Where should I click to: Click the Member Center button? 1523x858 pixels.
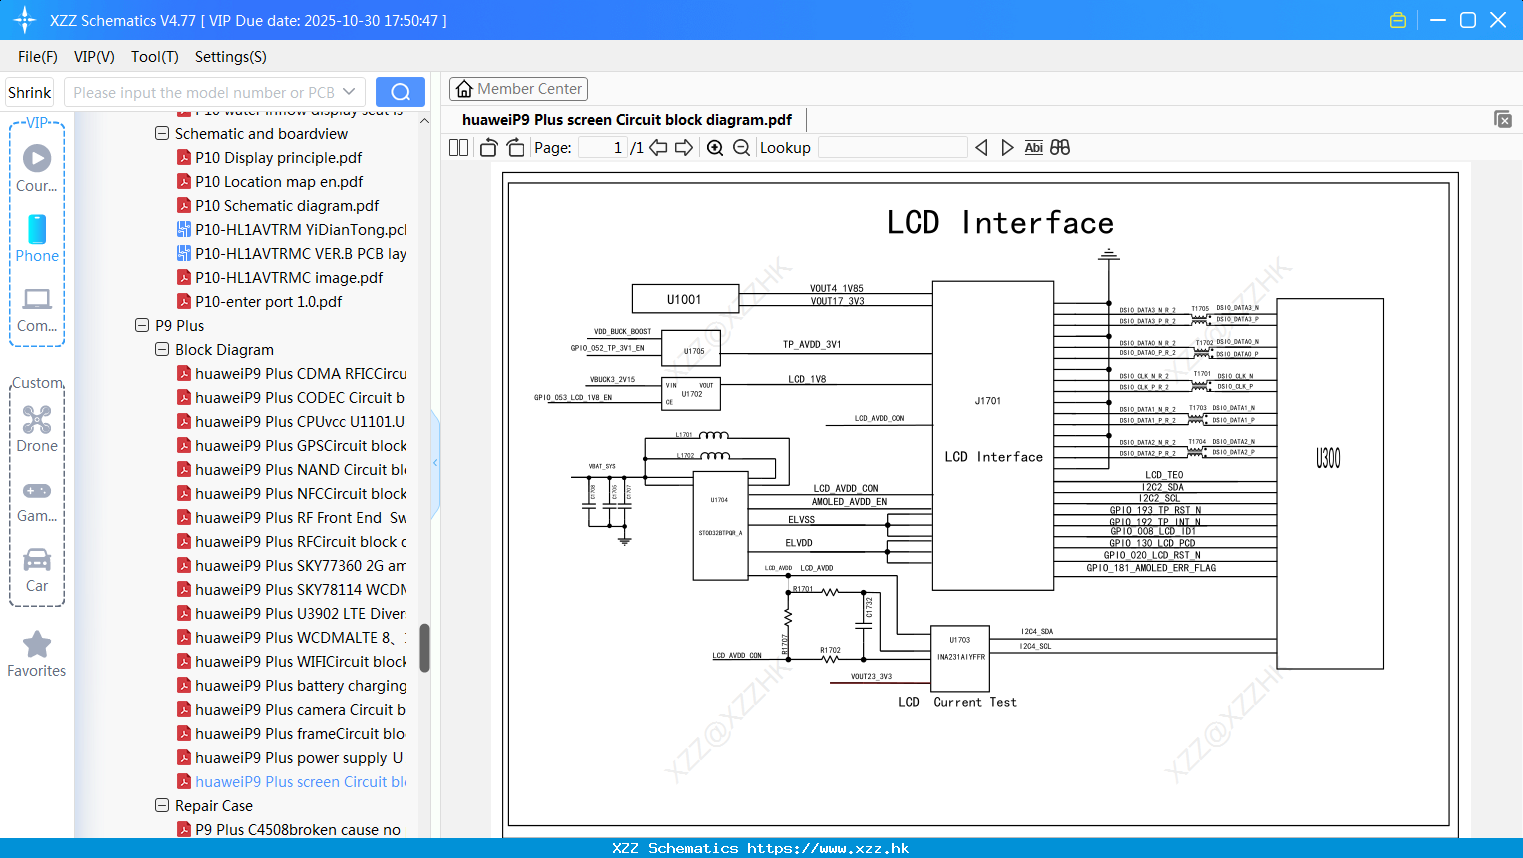[518, 89]
